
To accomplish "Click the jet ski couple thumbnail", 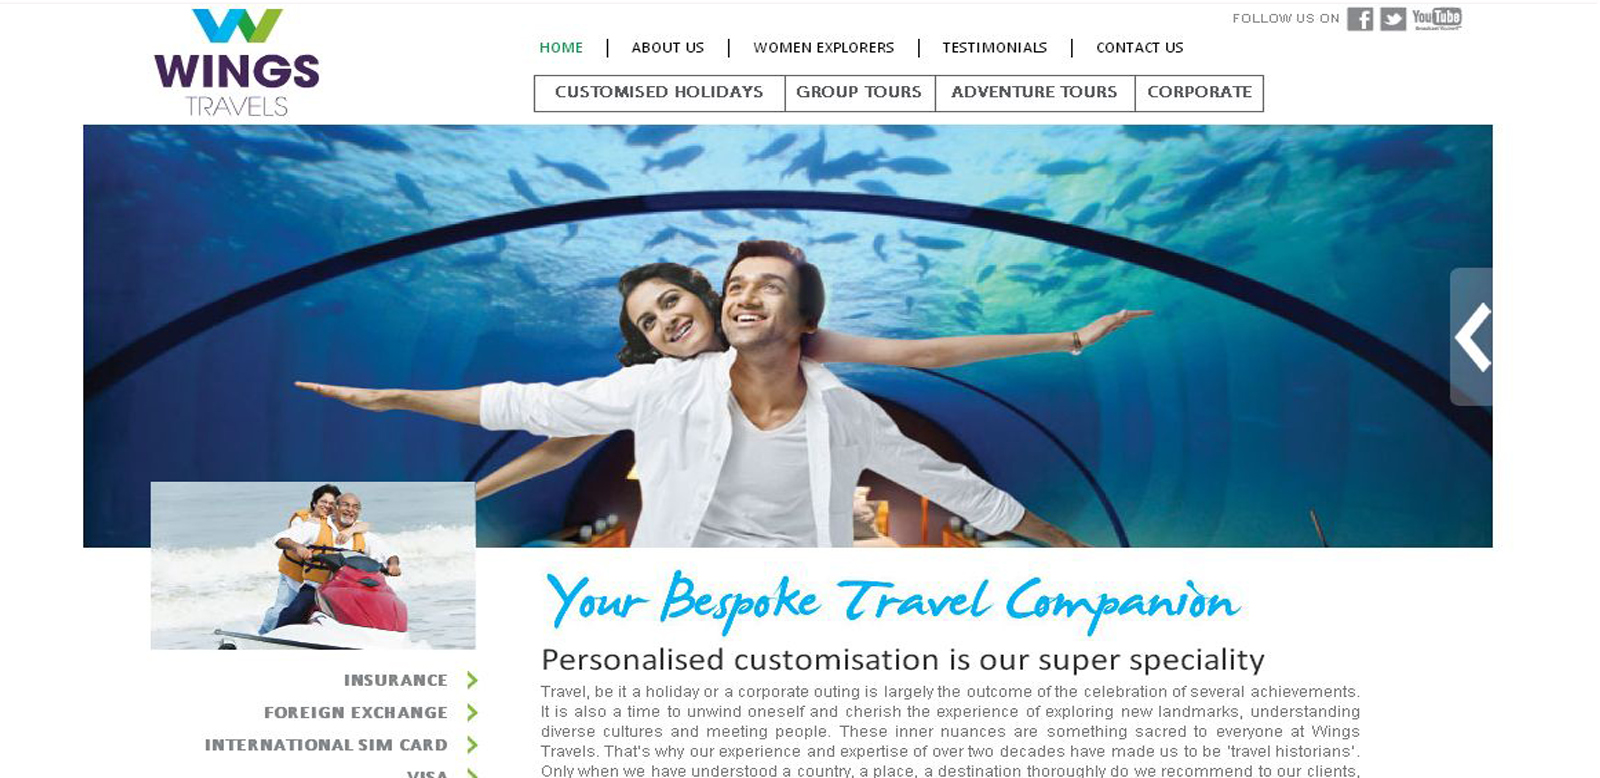I will point(313,566).
